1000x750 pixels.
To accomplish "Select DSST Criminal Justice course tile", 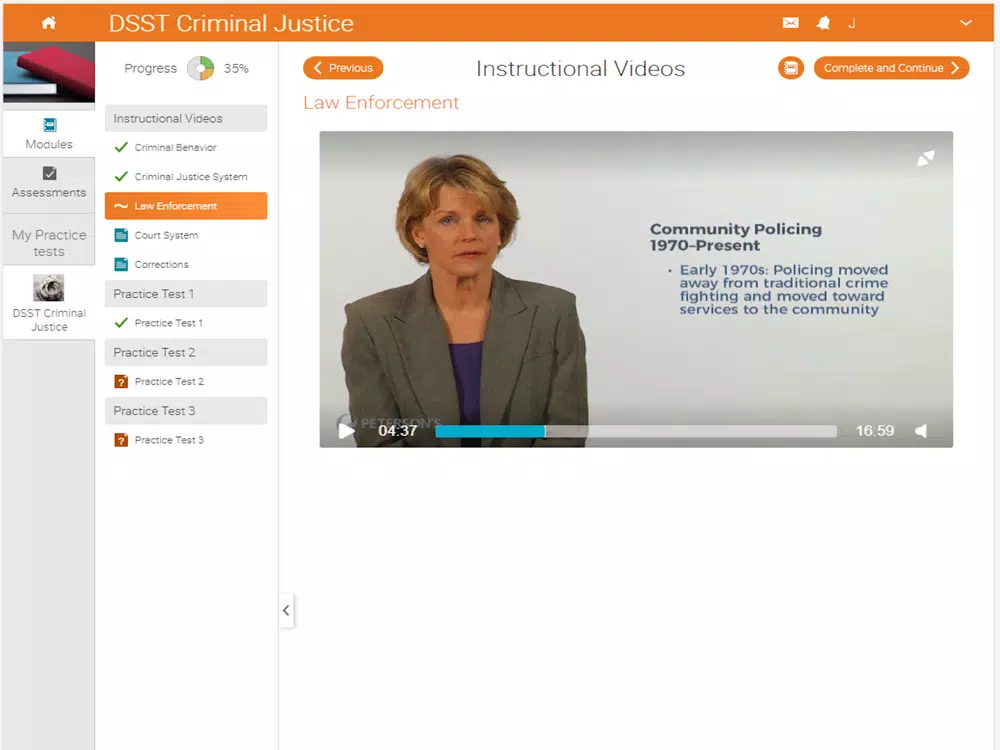I will click(x=49, y=303).
